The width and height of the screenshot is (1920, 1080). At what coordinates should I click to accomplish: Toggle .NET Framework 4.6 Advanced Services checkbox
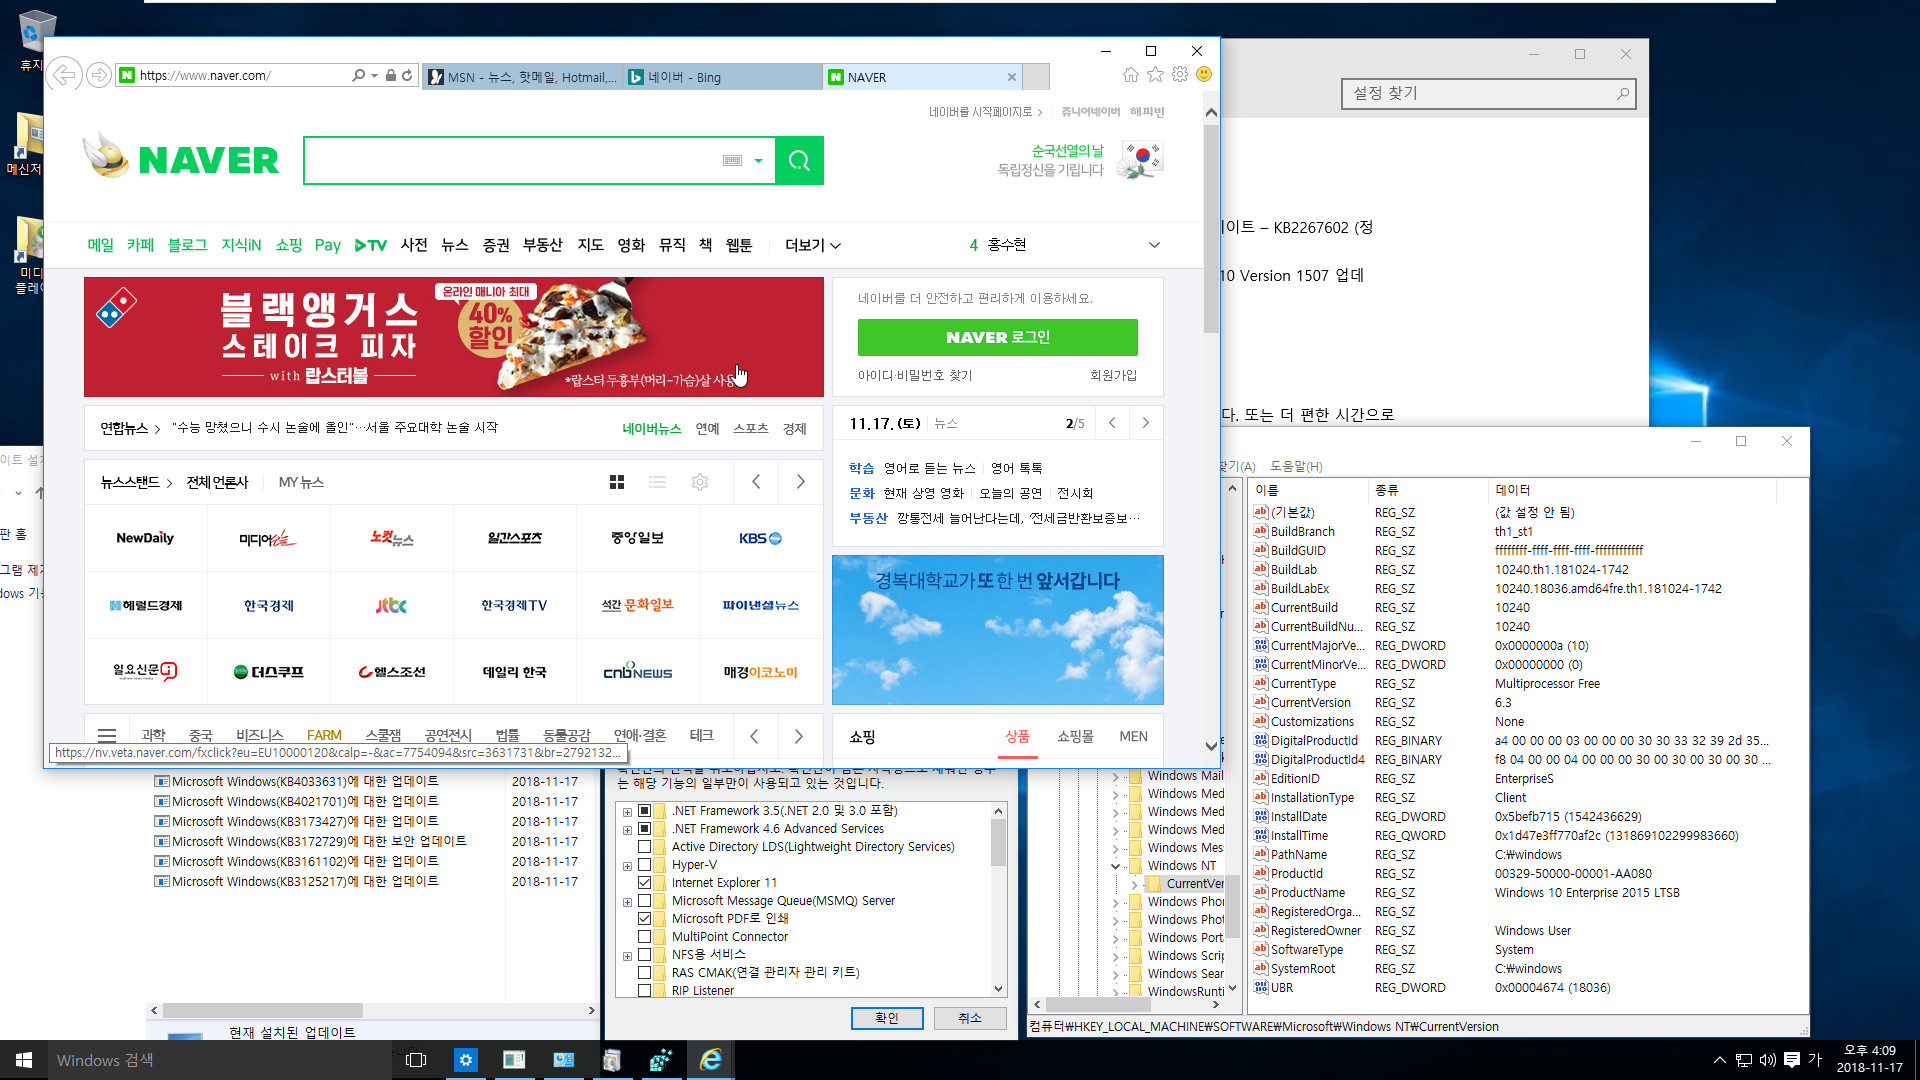pos(645,829)
